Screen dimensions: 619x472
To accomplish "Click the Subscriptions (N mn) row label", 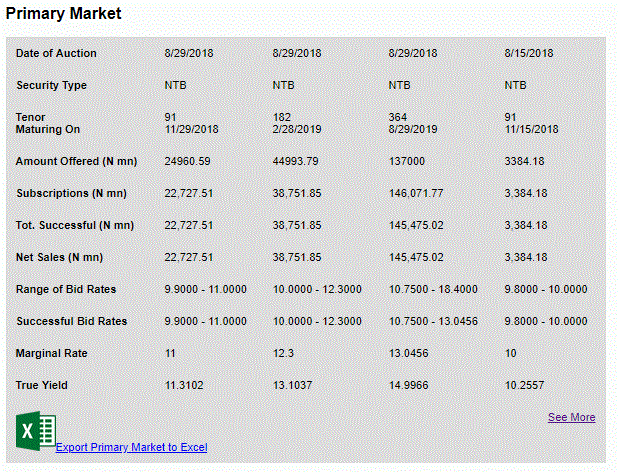I will click(x=71, y=193).
